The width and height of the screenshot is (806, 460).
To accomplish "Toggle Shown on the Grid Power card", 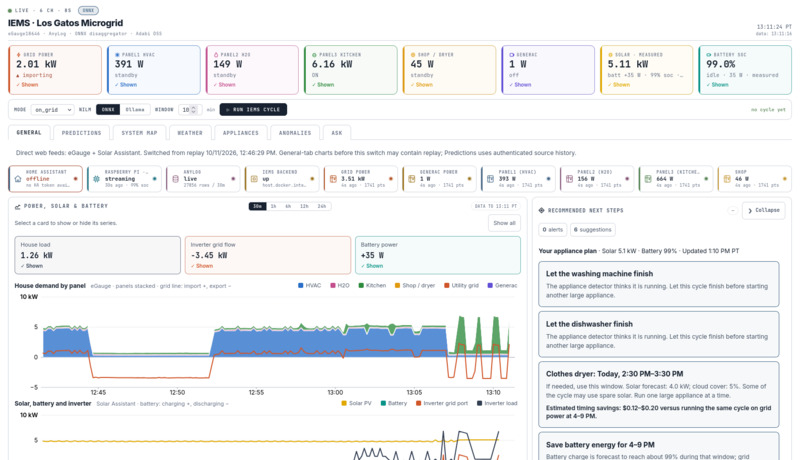I will click(27, 85).
